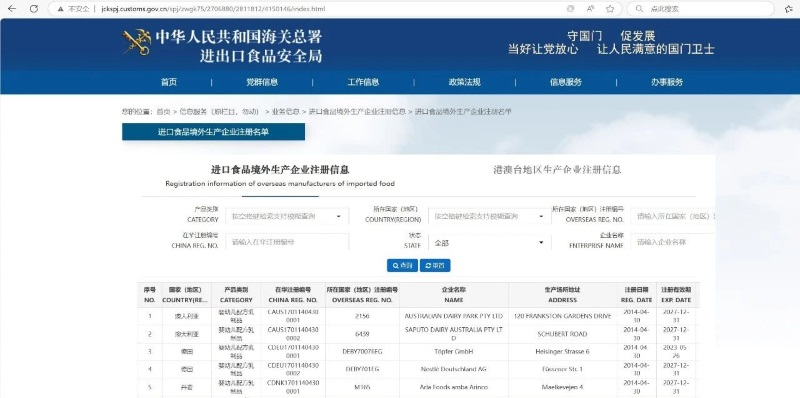
Task: Expand the COUNTRY(REGION) dropdown
Action: (x=489, y=216)
